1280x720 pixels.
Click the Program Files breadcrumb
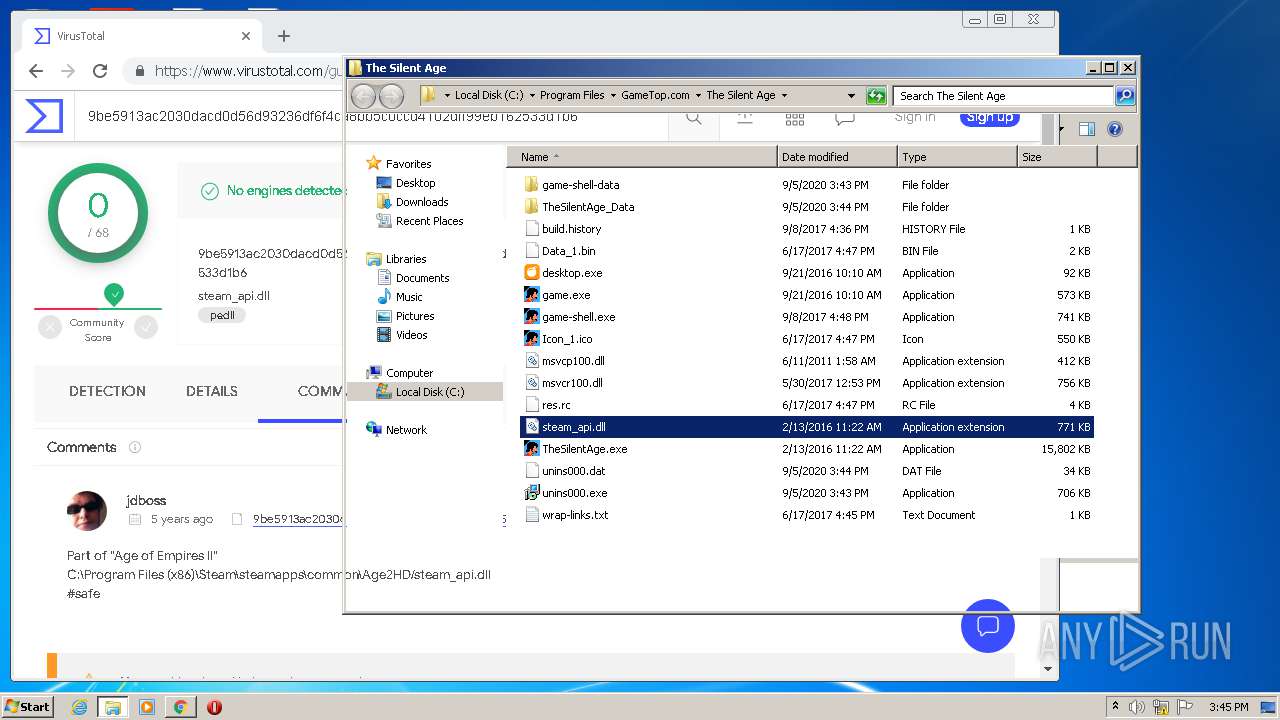[572, 96]
